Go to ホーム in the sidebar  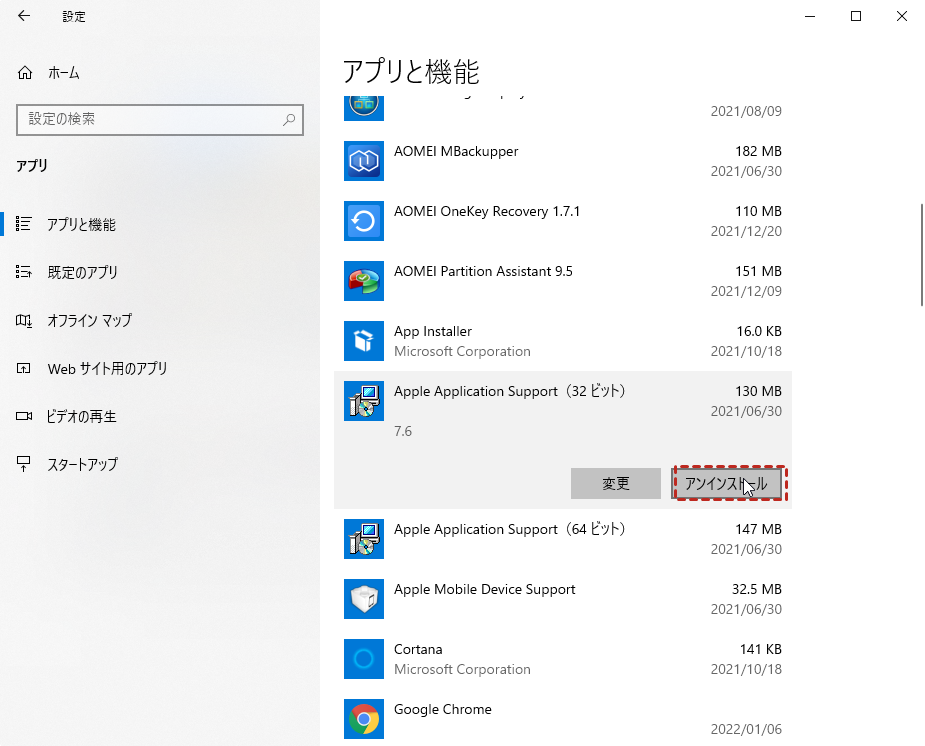point(64,73)
